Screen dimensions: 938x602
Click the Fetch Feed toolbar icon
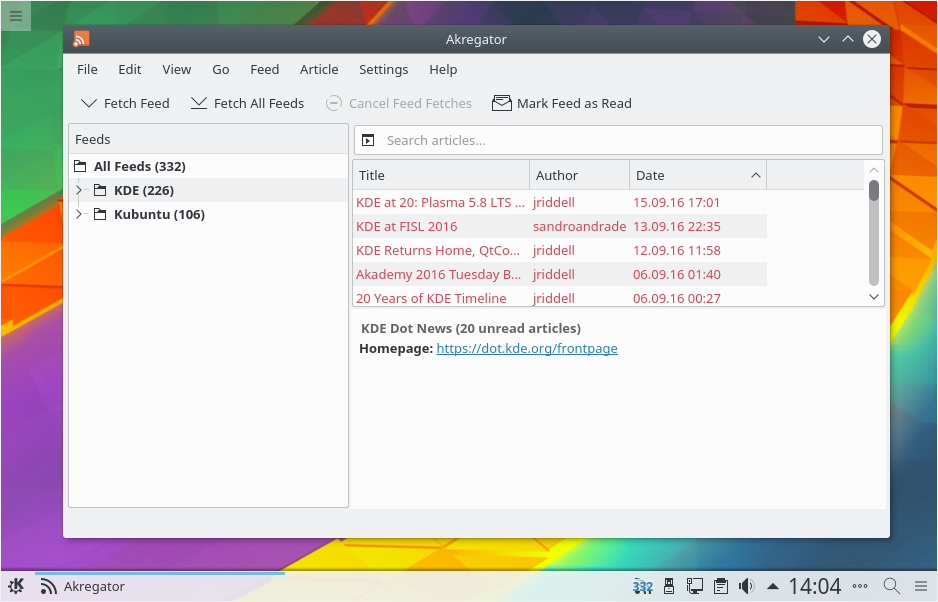pyautogui.click(x=89, y=103)
